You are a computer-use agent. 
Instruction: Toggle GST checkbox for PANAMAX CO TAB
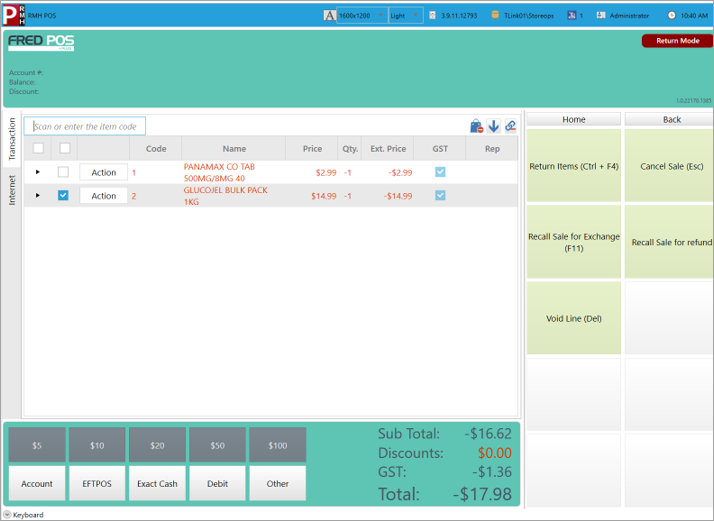tap(440, 172)
